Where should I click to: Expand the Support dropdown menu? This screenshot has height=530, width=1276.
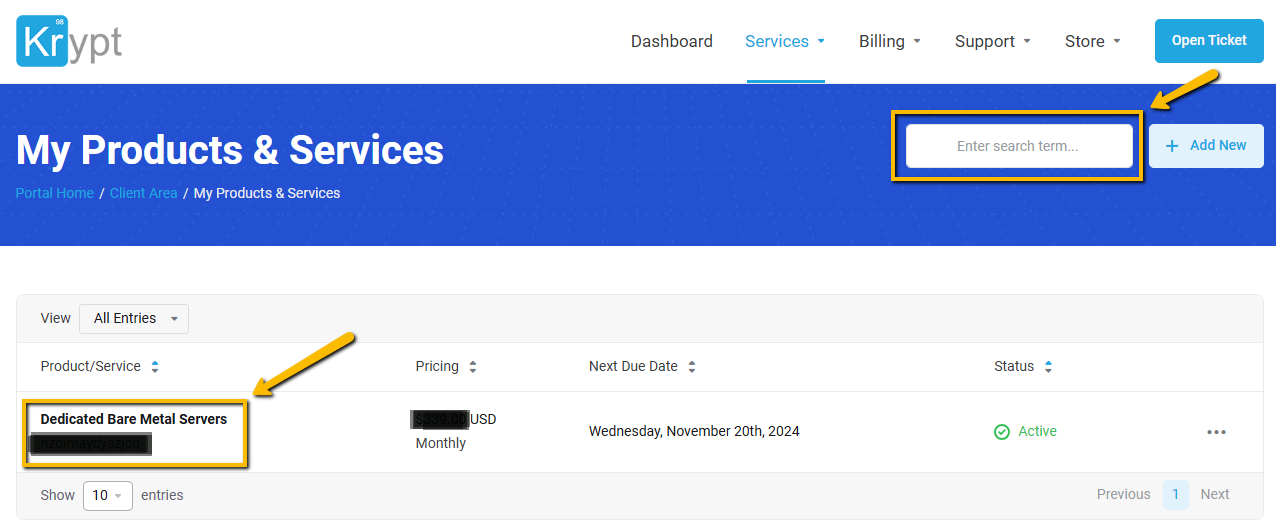993,41
